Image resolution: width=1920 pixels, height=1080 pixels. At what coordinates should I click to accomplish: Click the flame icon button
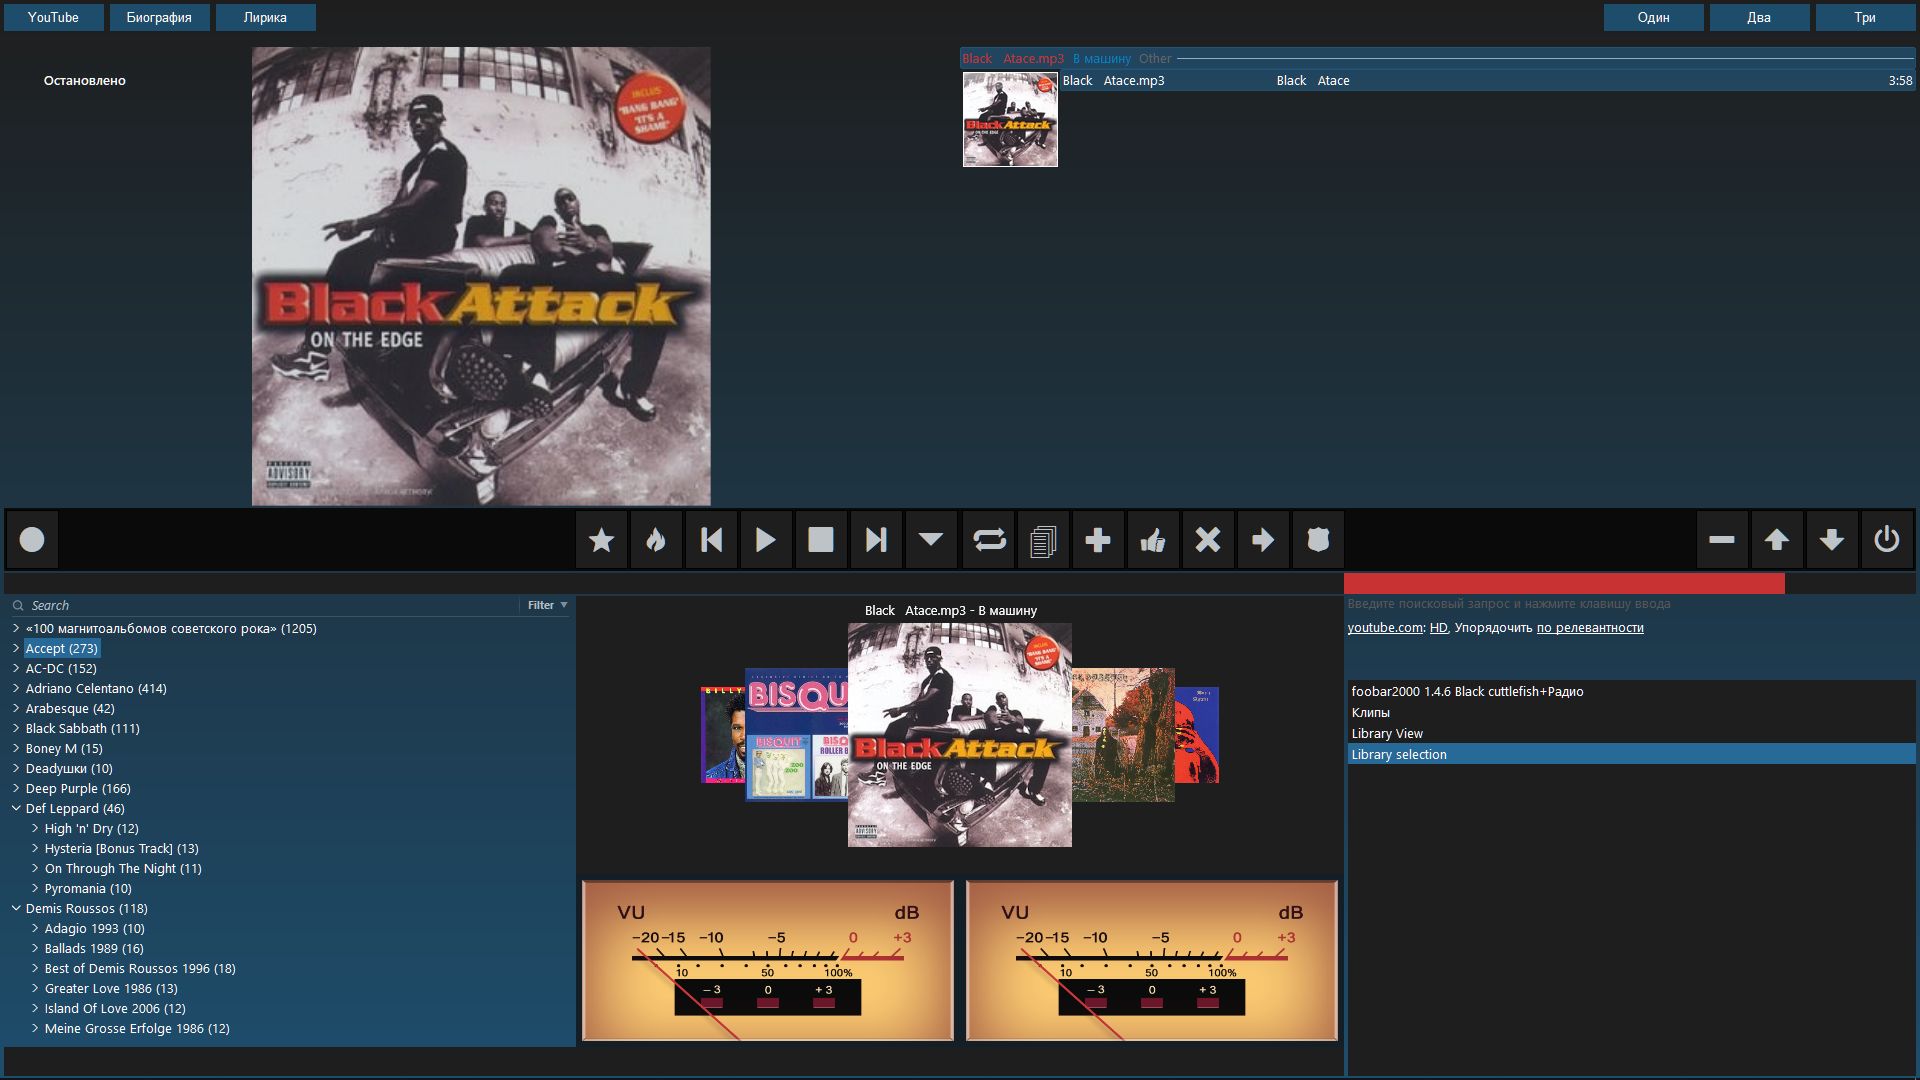pos(656,540)
